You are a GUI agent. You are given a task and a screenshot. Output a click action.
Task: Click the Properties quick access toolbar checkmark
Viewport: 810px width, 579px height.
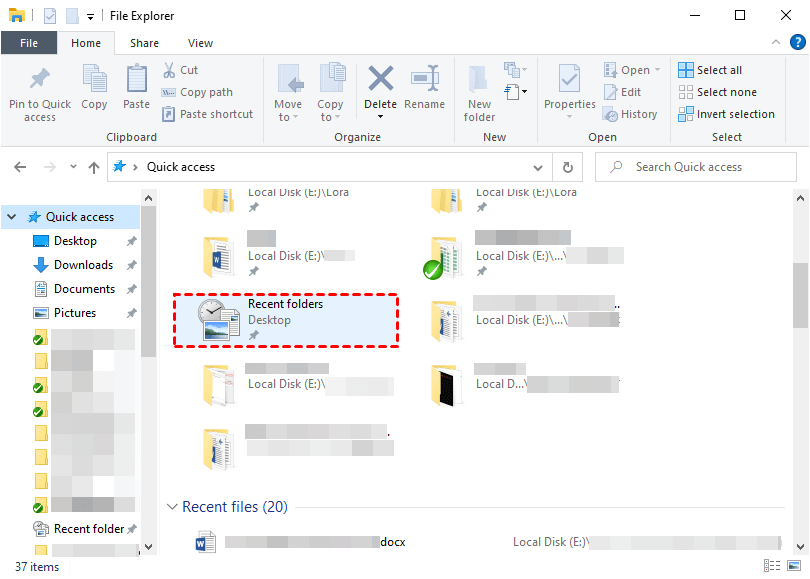(50, 16)
